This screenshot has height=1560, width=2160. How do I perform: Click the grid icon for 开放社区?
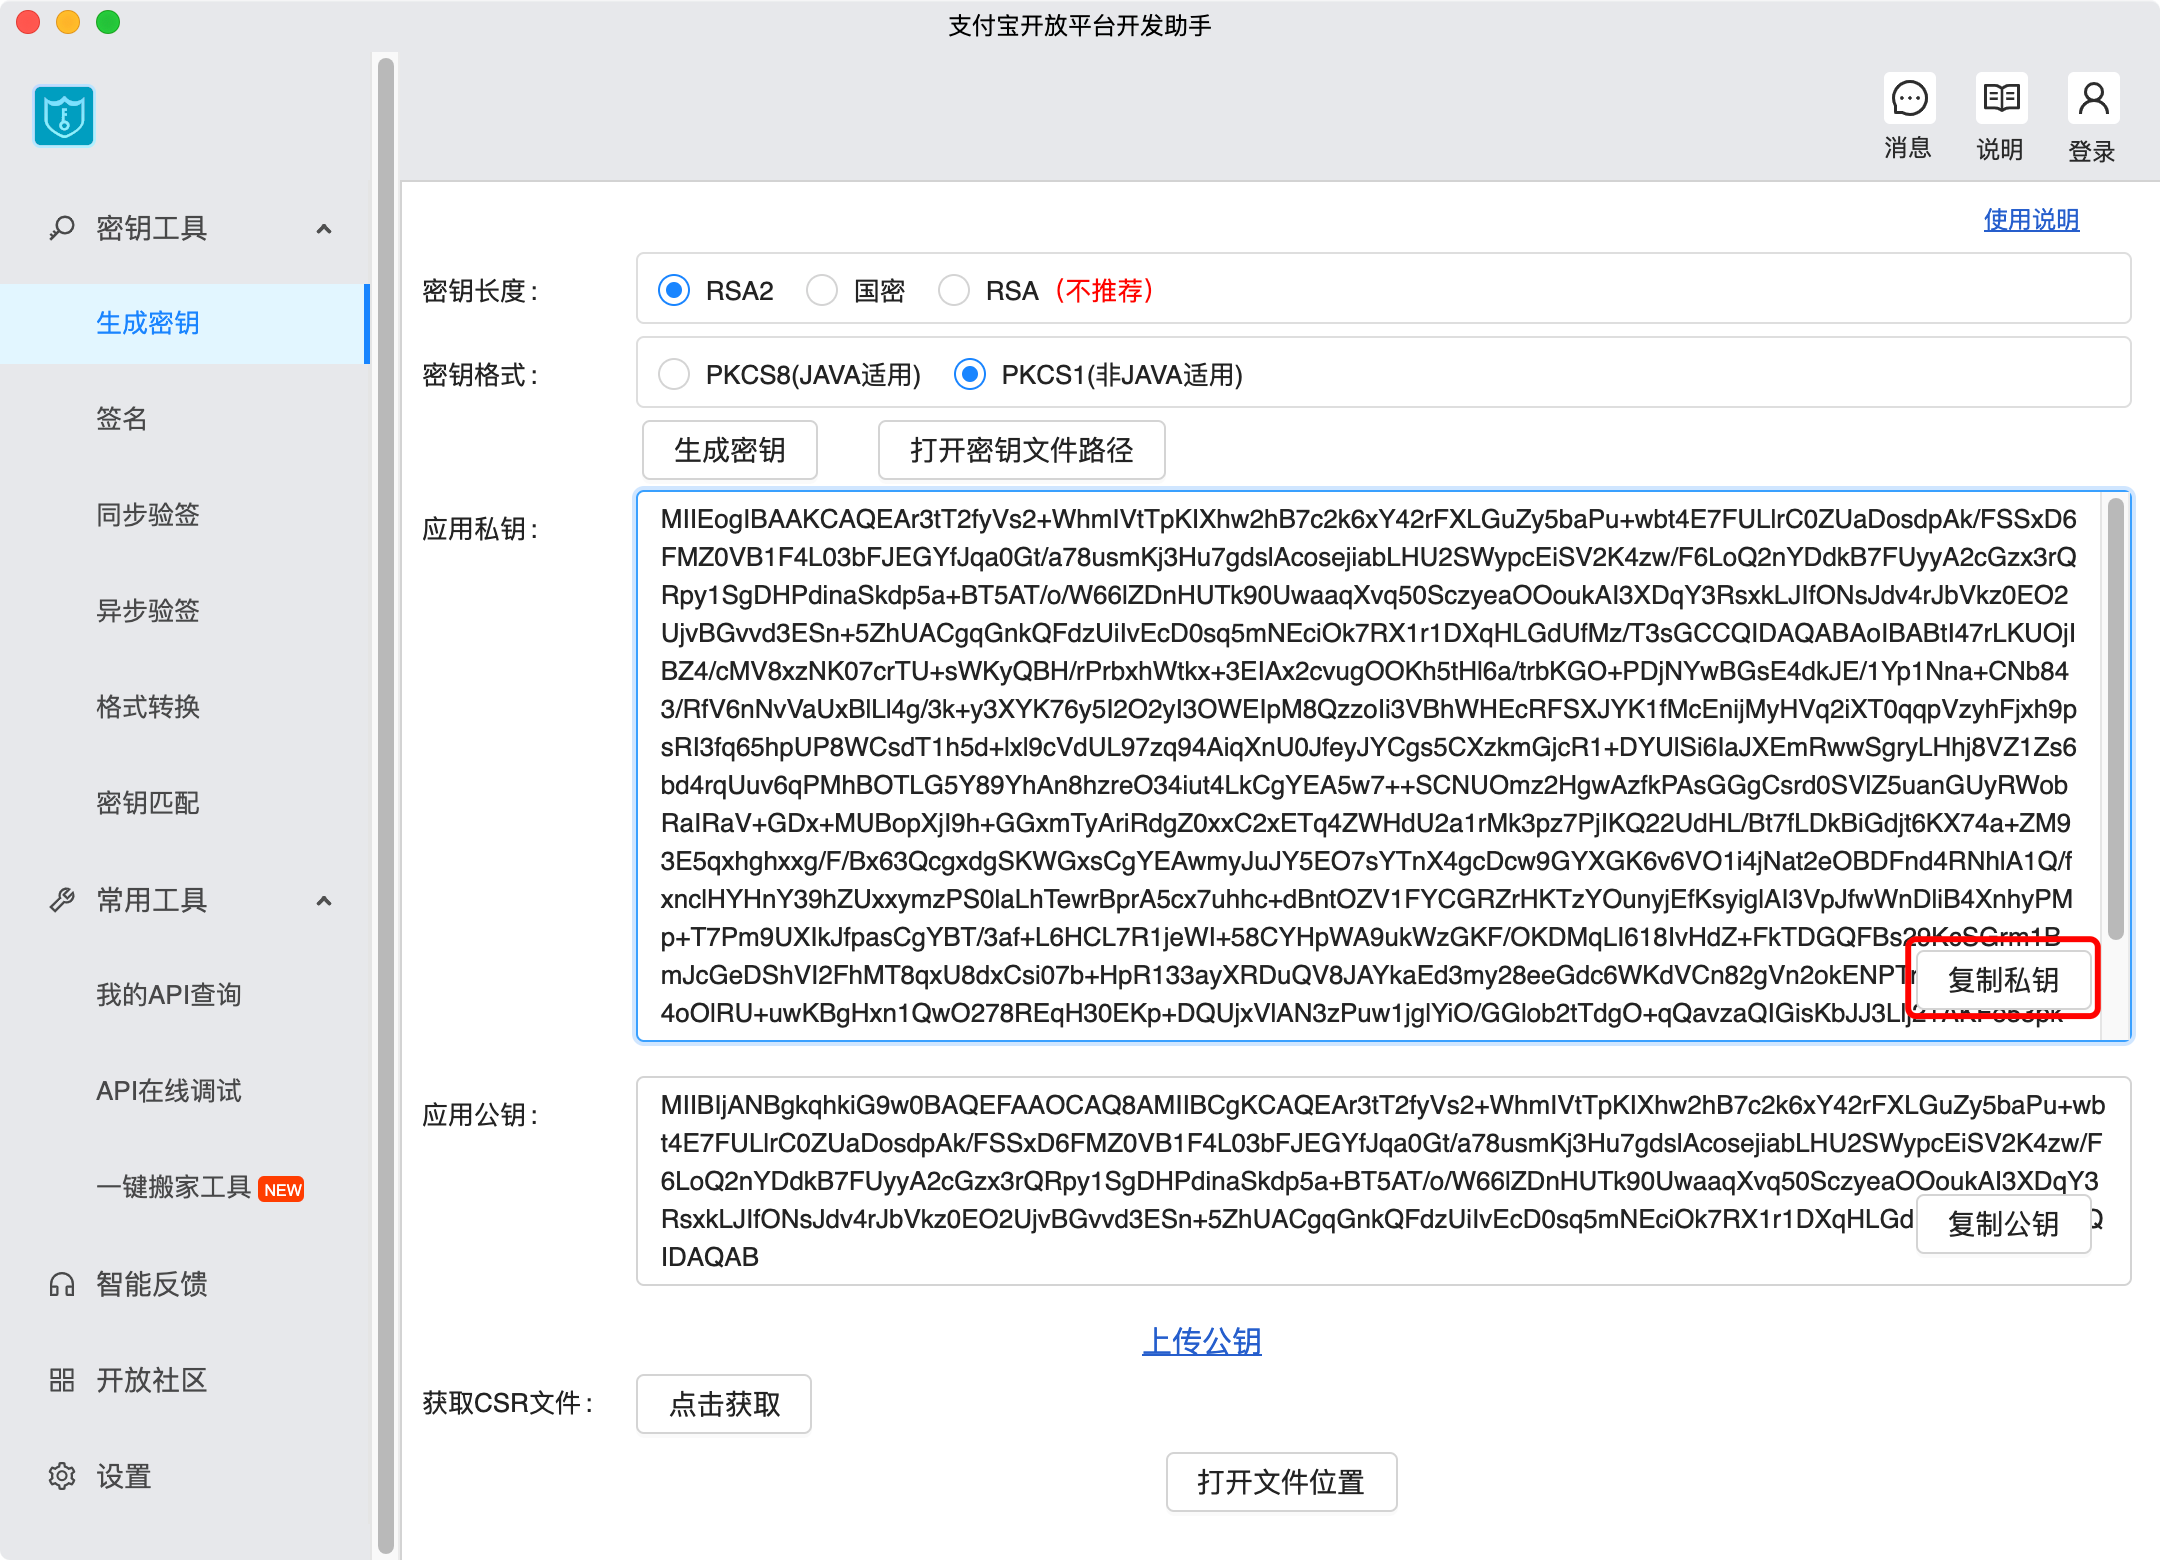pos(62,1380)
